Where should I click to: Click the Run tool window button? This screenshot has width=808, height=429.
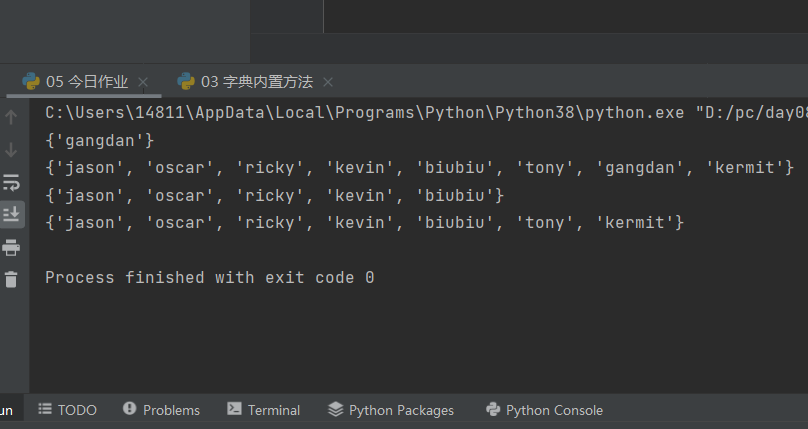click(x=7, y=410)
